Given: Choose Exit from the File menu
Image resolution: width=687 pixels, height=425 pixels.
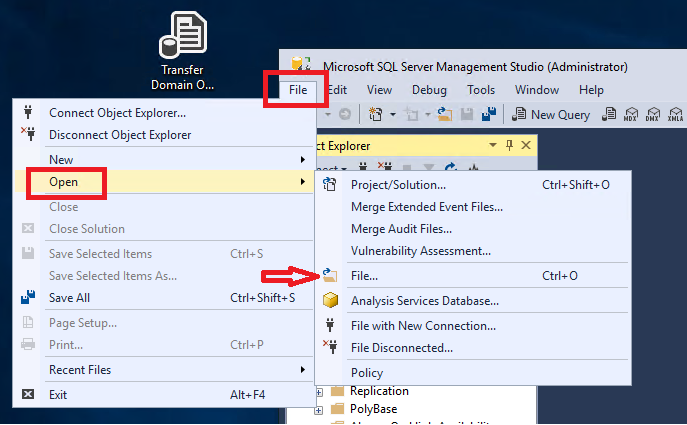Looking at the screenshot, I should pos(164,394).
